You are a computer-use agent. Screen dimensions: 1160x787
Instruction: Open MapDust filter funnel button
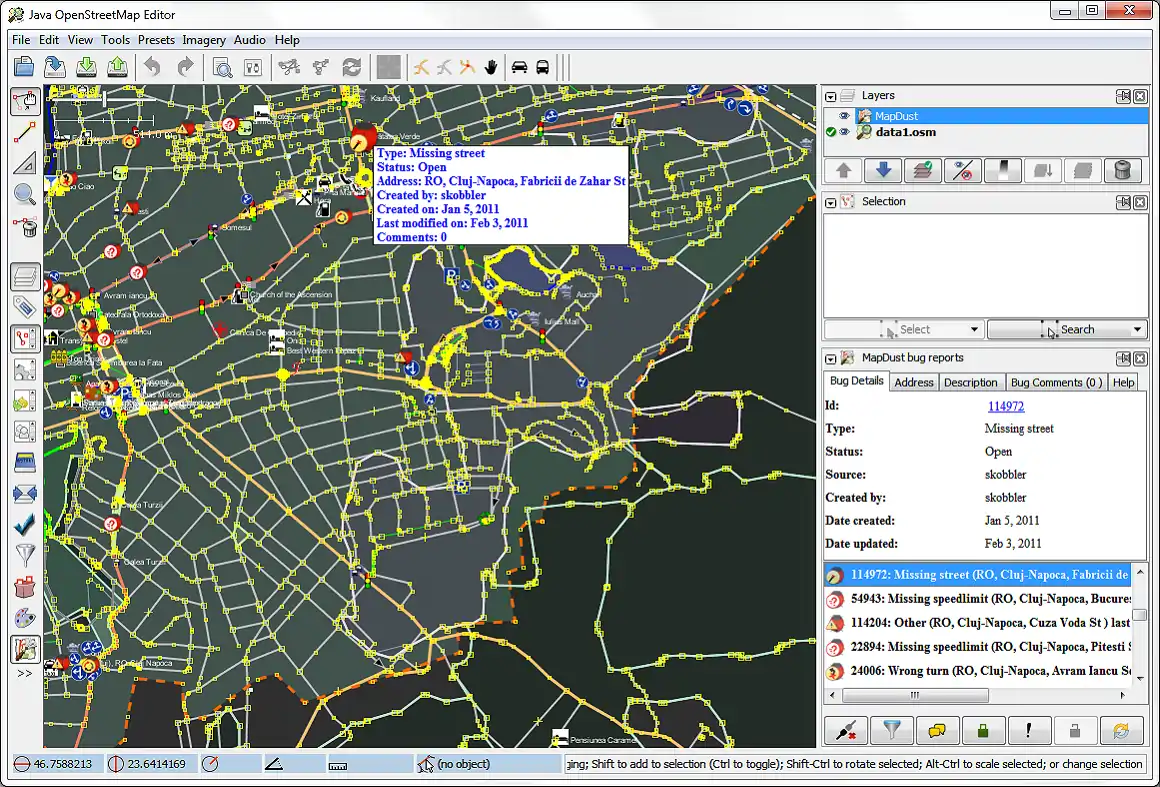pyautogui.click(x=891, y=731)
